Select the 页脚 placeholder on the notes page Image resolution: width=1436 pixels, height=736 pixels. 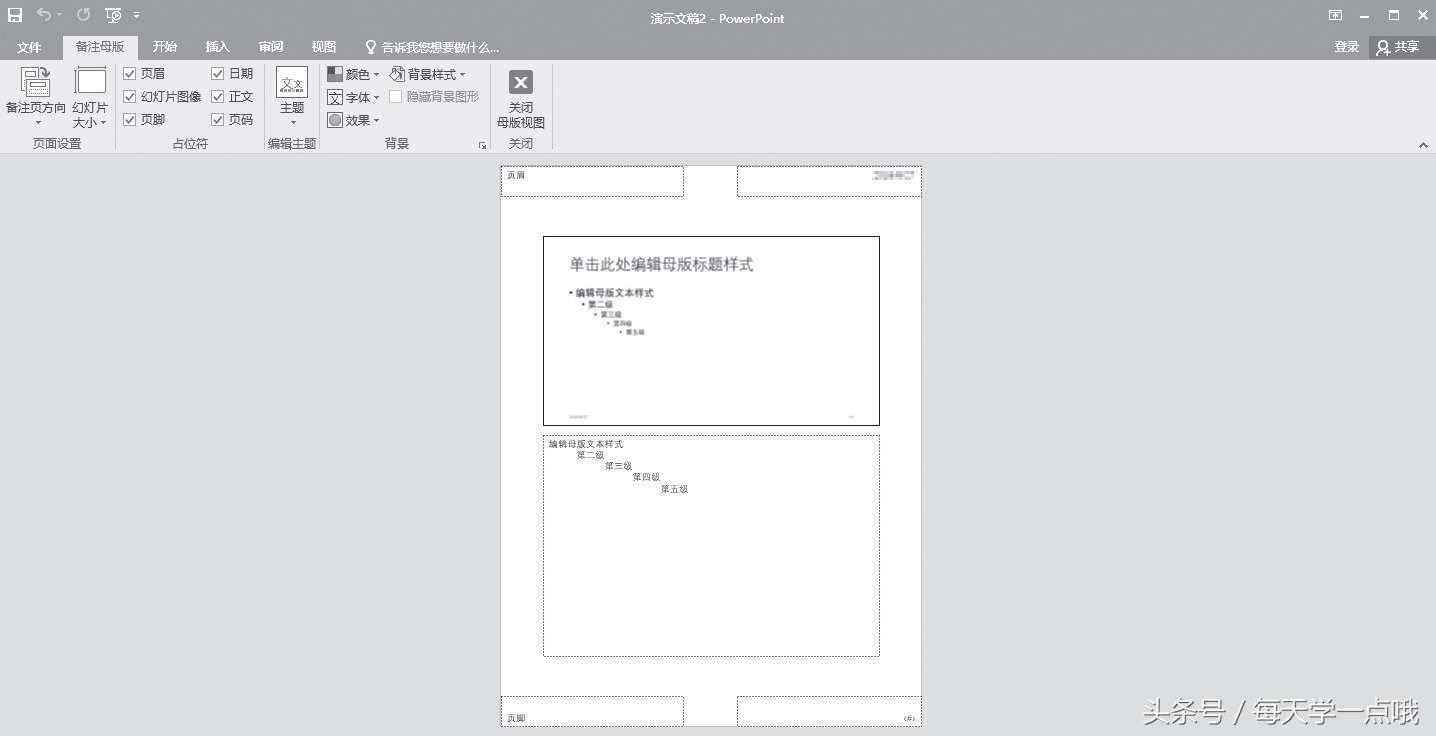[591, 710]
